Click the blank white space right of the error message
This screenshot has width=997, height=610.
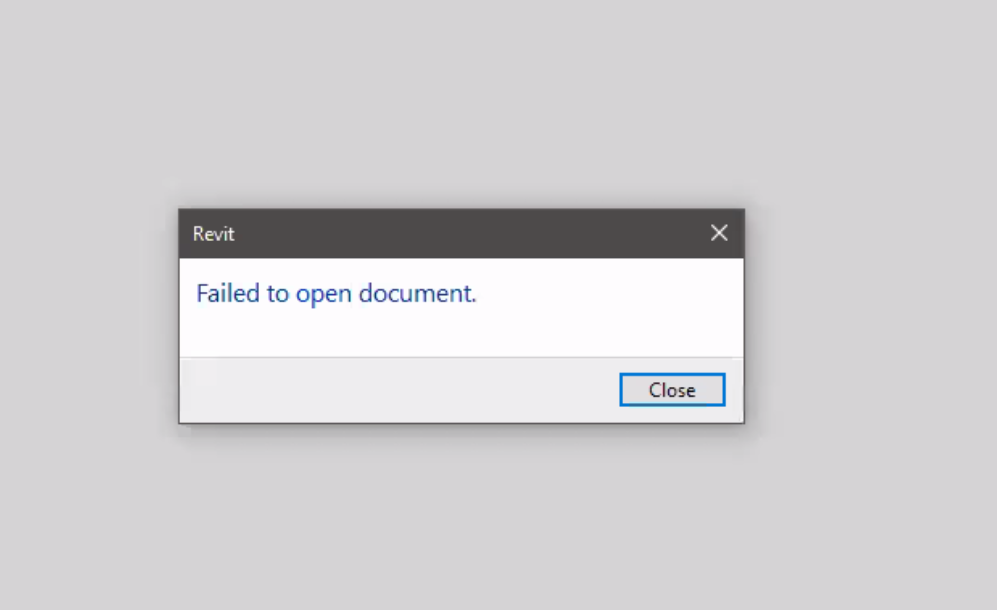pyautogui.click(x=609, y=293)
